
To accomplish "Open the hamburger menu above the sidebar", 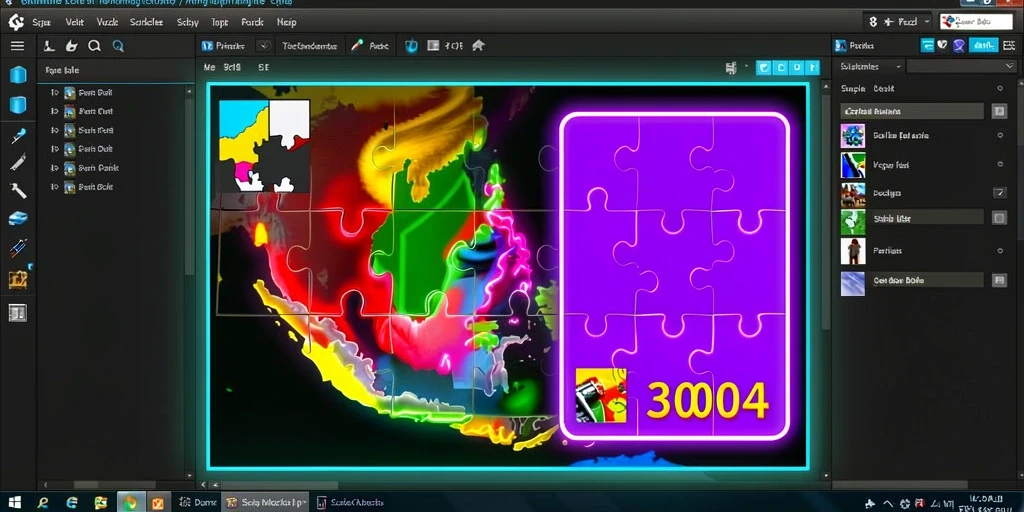I will 17,46.
